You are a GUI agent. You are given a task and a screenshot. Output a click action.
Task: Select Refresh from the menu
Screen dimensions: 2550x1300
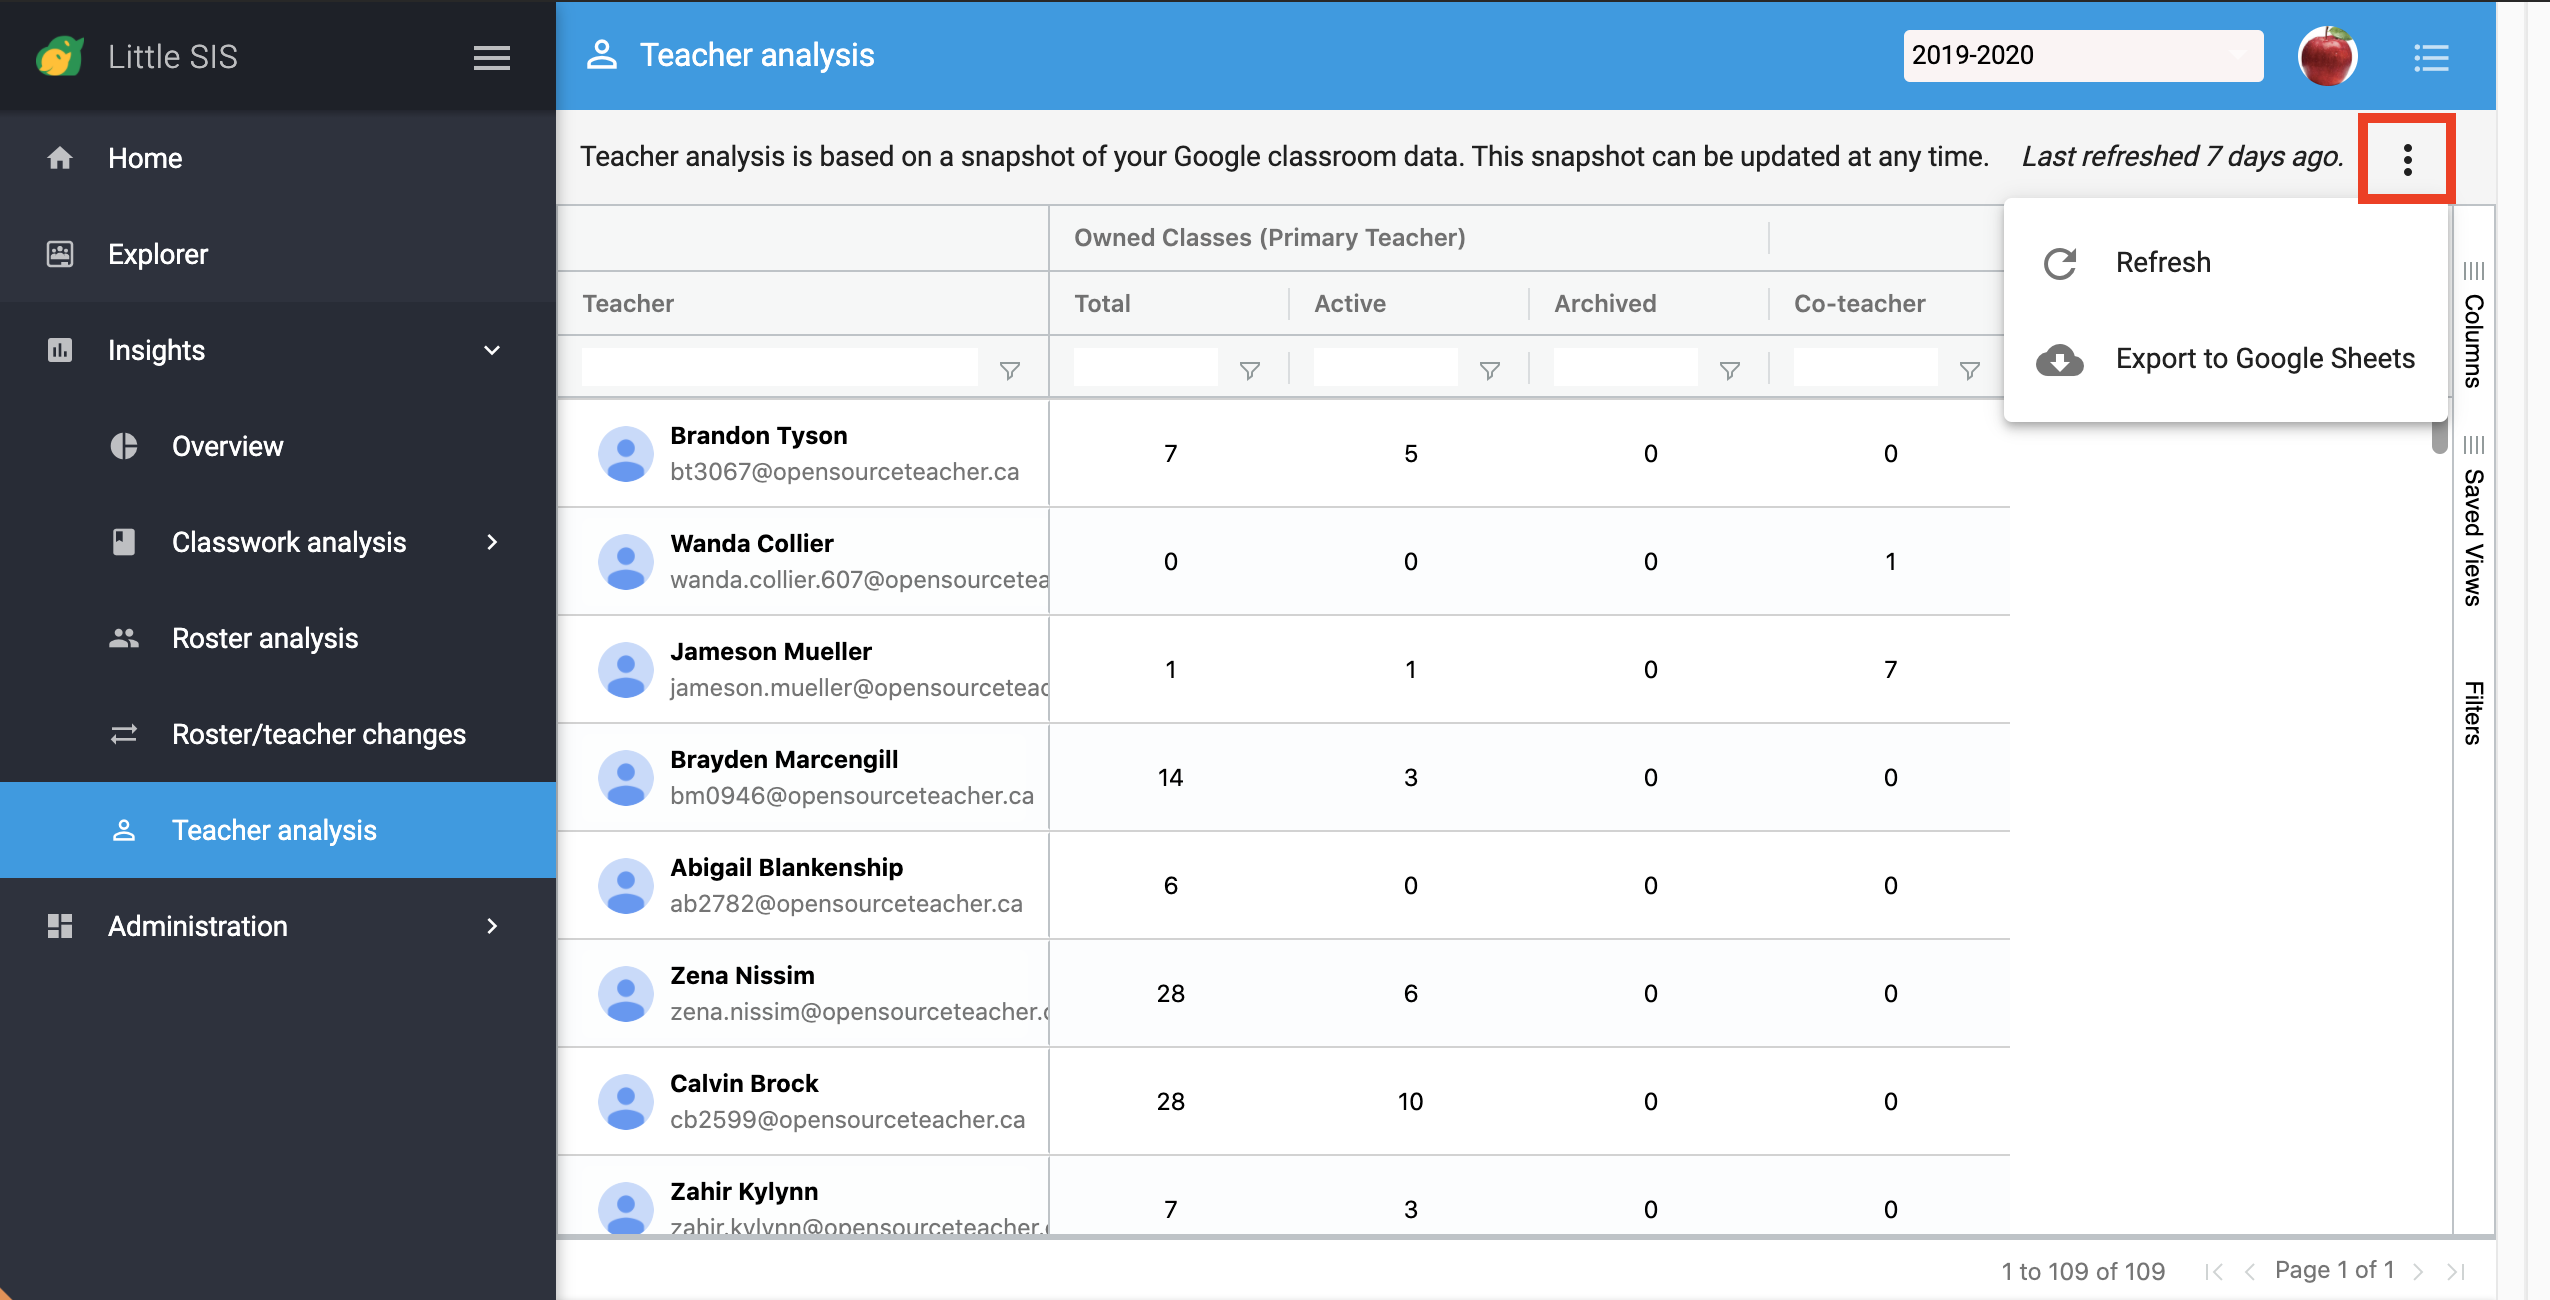tap(2162, 263)
